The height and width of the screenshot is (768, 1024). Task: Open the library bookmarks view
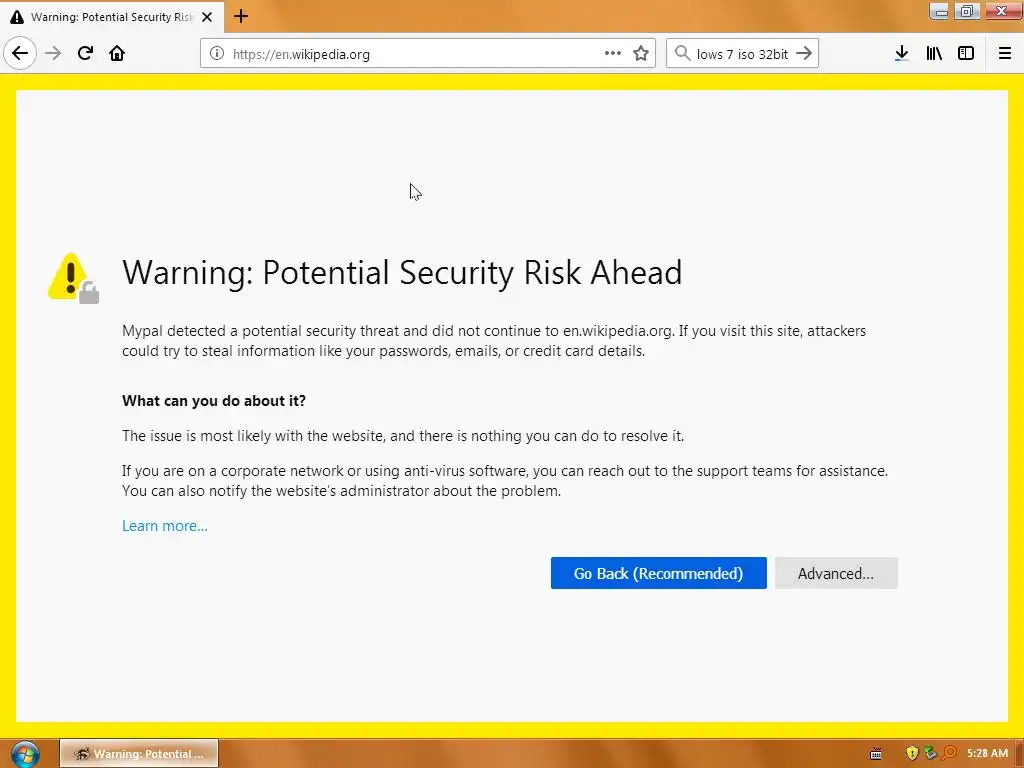[x=934, y=54]
